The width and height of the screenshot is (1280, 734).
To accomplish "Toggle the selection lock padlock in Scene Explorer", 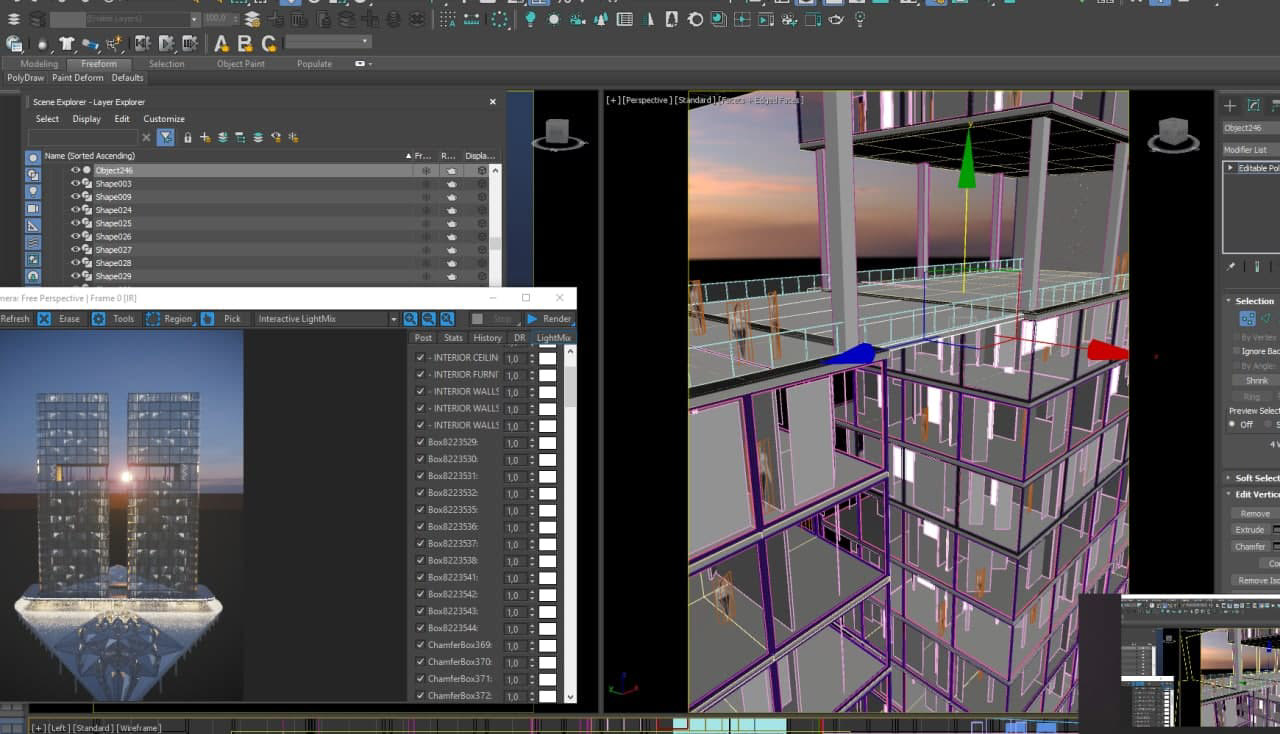I will [188, 138].
